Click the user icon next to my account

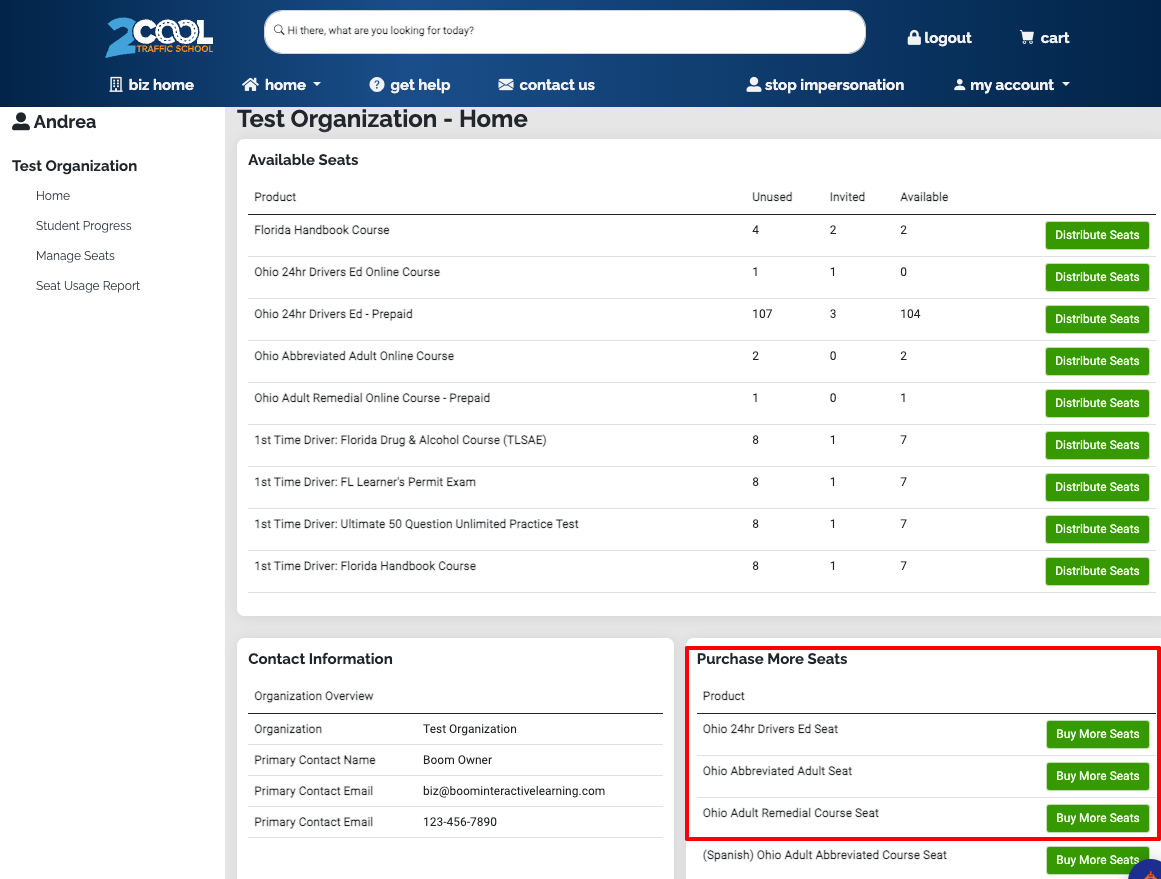click(x=959, y=84)
